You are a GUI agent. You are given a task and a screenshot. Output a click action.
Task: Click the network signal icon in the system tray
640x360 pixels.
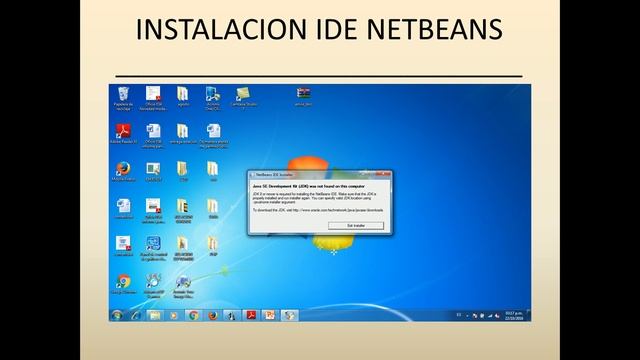tap(490, 316)
